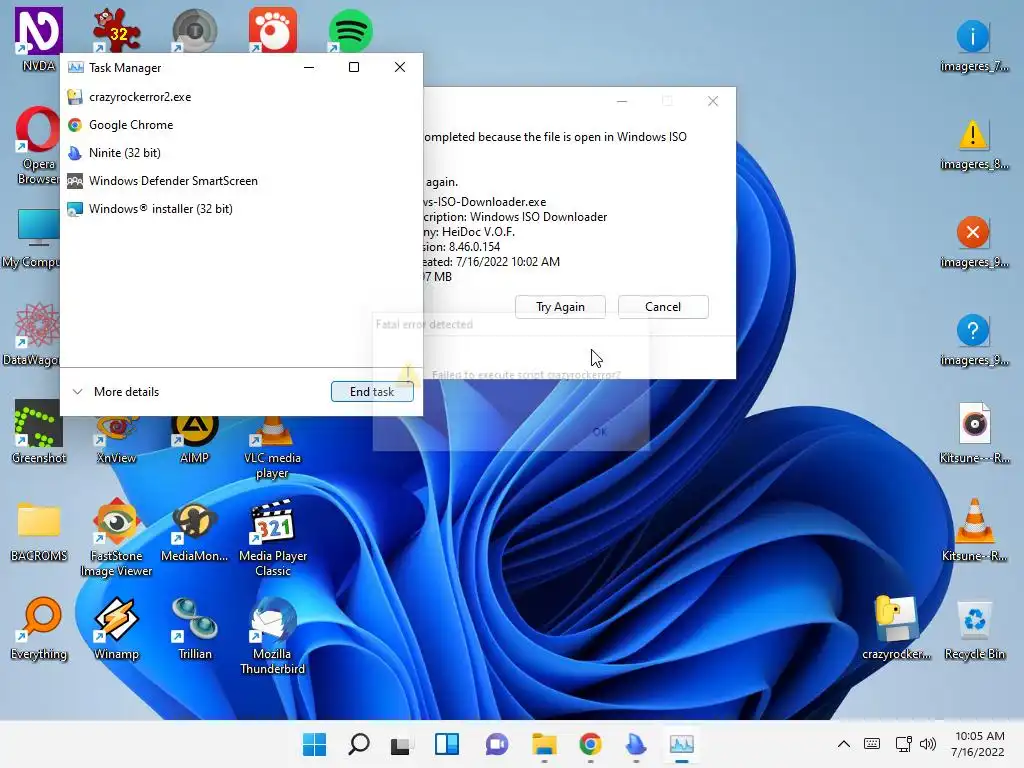Open the network tray icon
Image resolution: width=1024 pixels, height=768 pixels.
click(x=904, y=744)
